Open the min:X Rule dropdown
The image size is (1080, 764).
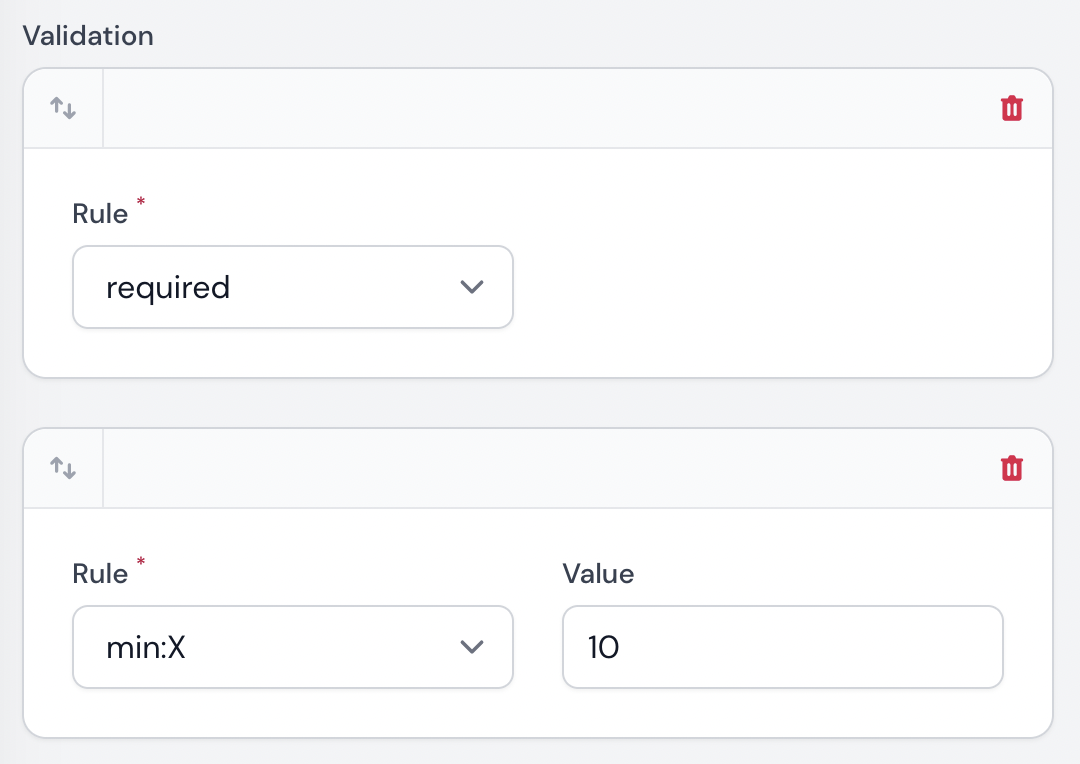(x=293, y=647)
